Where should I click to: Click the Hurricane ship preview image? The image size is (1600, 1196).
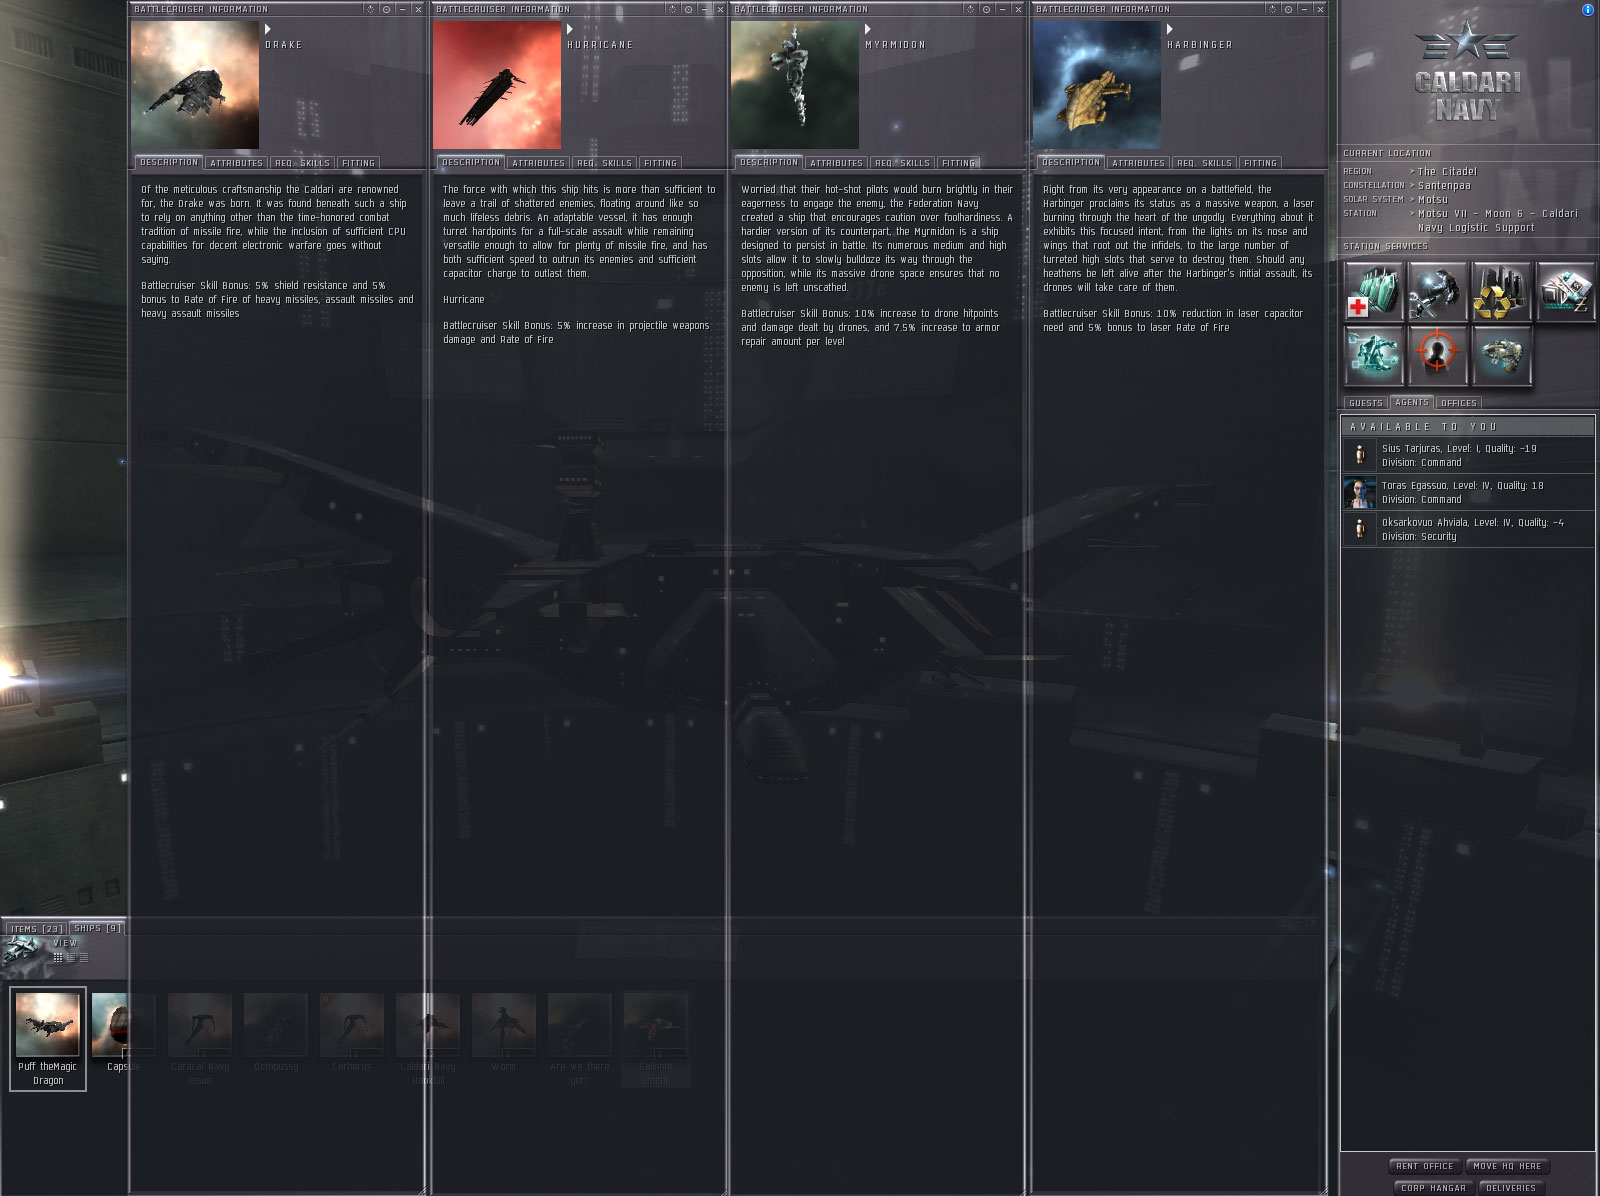click(497, 85)
